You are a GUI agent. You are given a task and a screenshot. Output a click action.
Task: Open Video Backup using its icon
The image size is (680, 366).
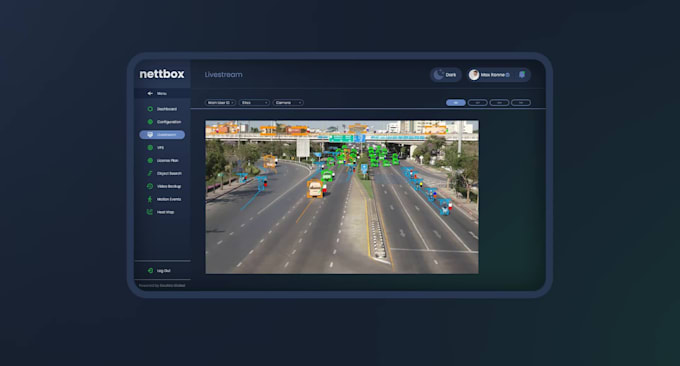[x=150, y=186]
